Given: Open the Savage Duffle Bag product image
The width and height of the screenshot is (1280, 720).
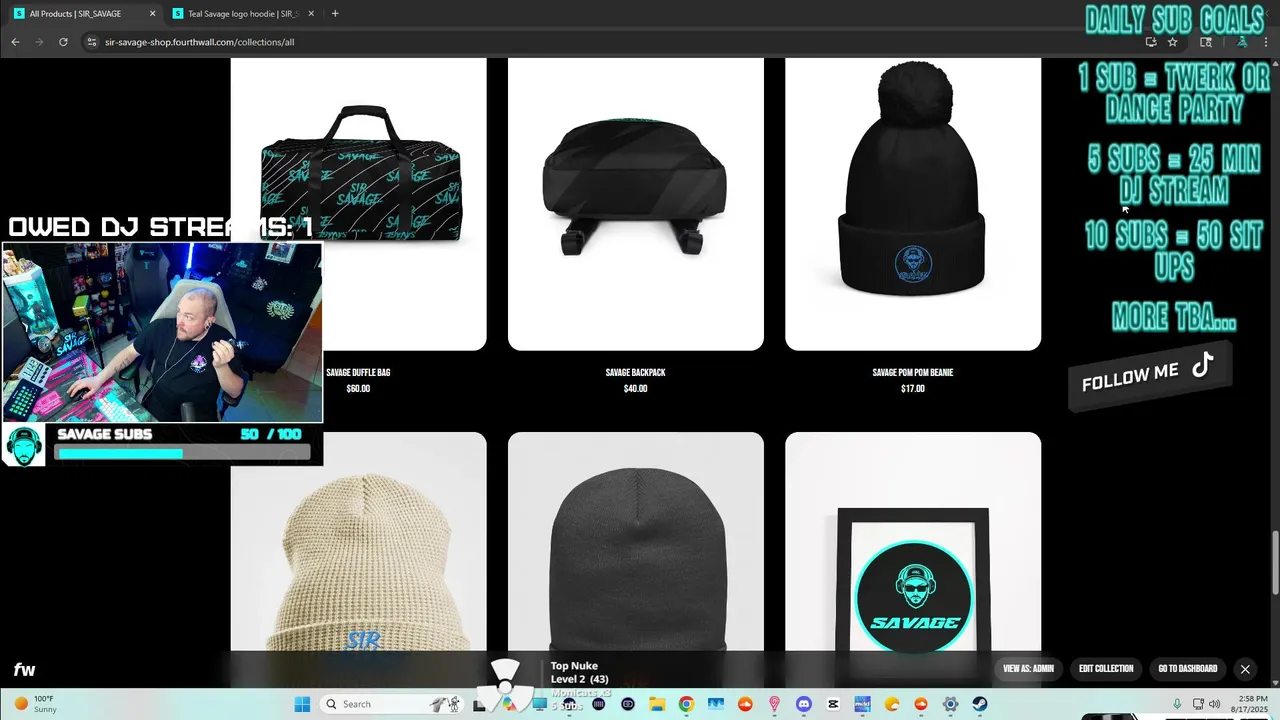Looking at the screenshot, I should click(359, 204).
